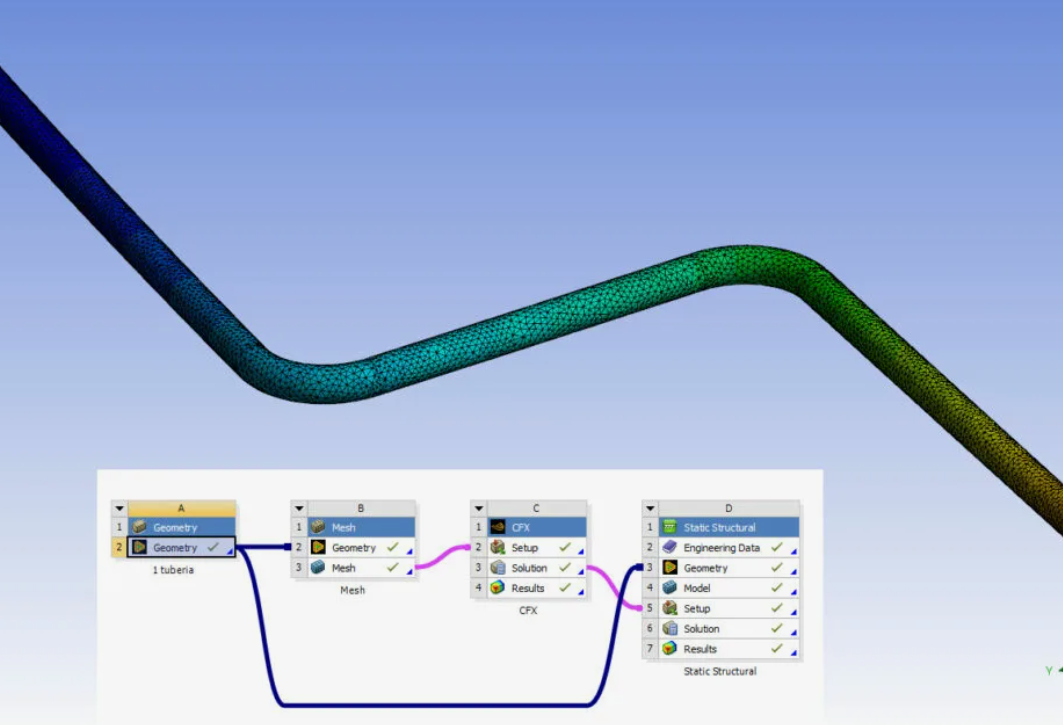
Task: Select the Results cell text in system D row 7
Action: click(x=700, y=649)
